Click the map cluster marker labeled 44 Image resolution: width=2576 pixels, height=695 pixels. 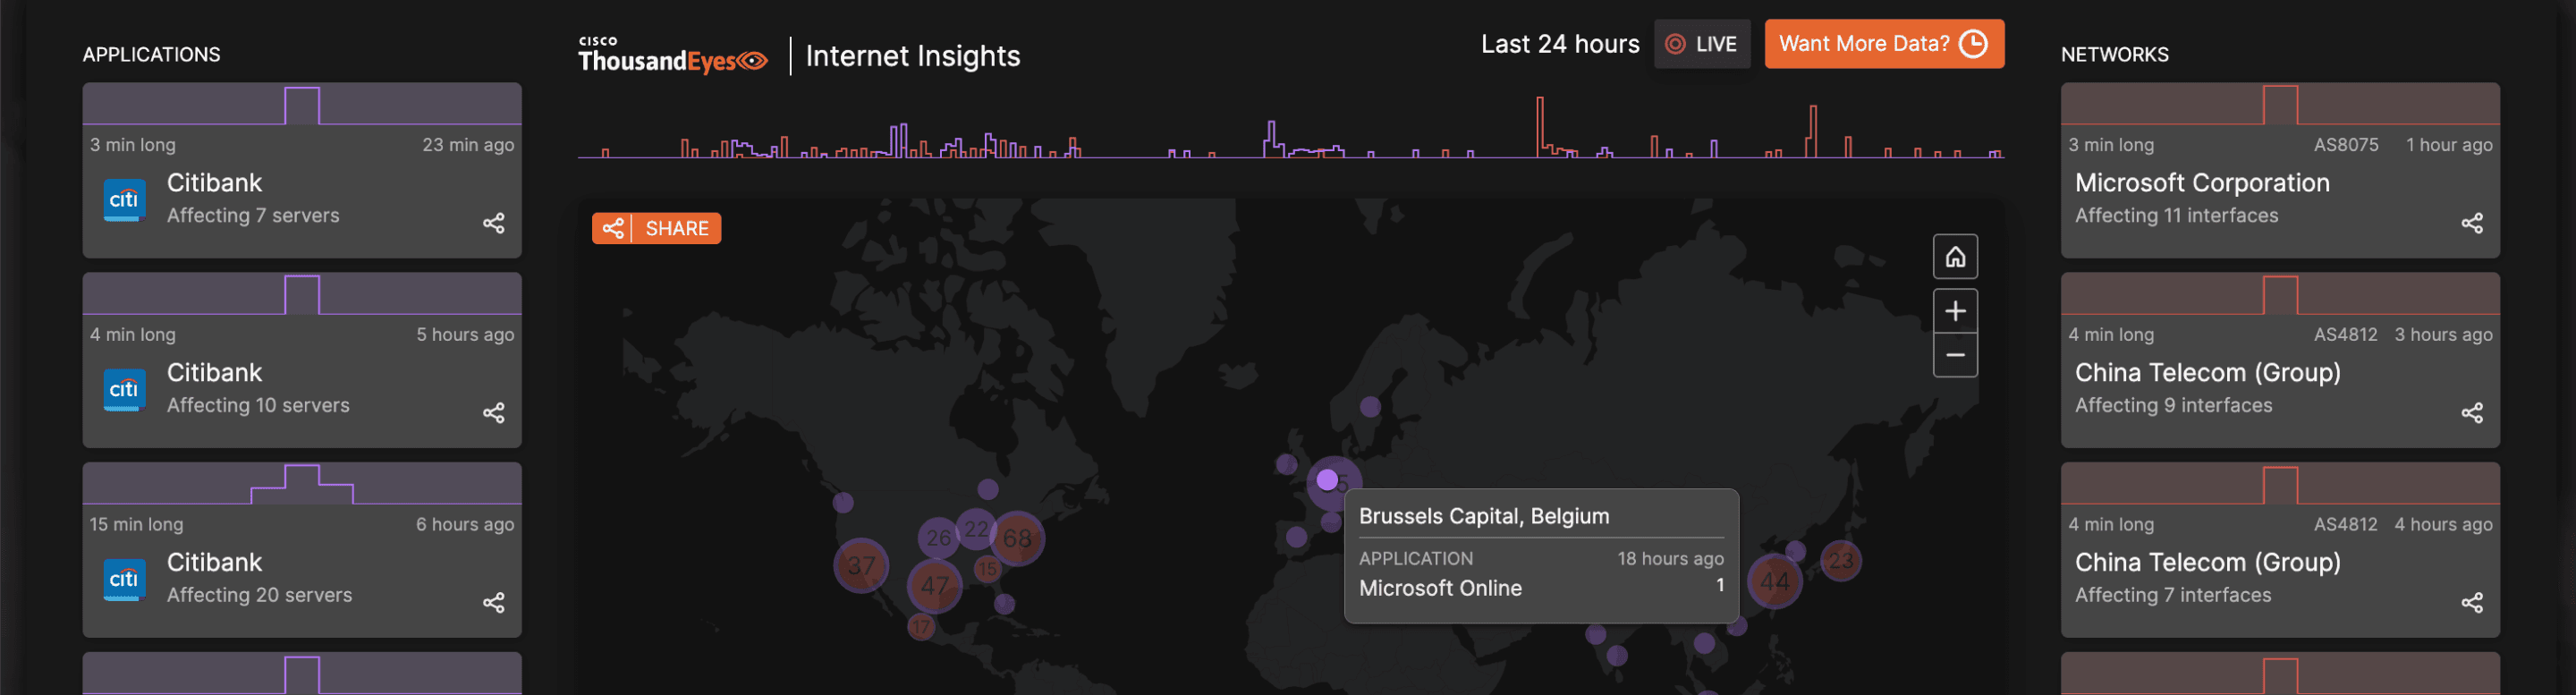1775,581
